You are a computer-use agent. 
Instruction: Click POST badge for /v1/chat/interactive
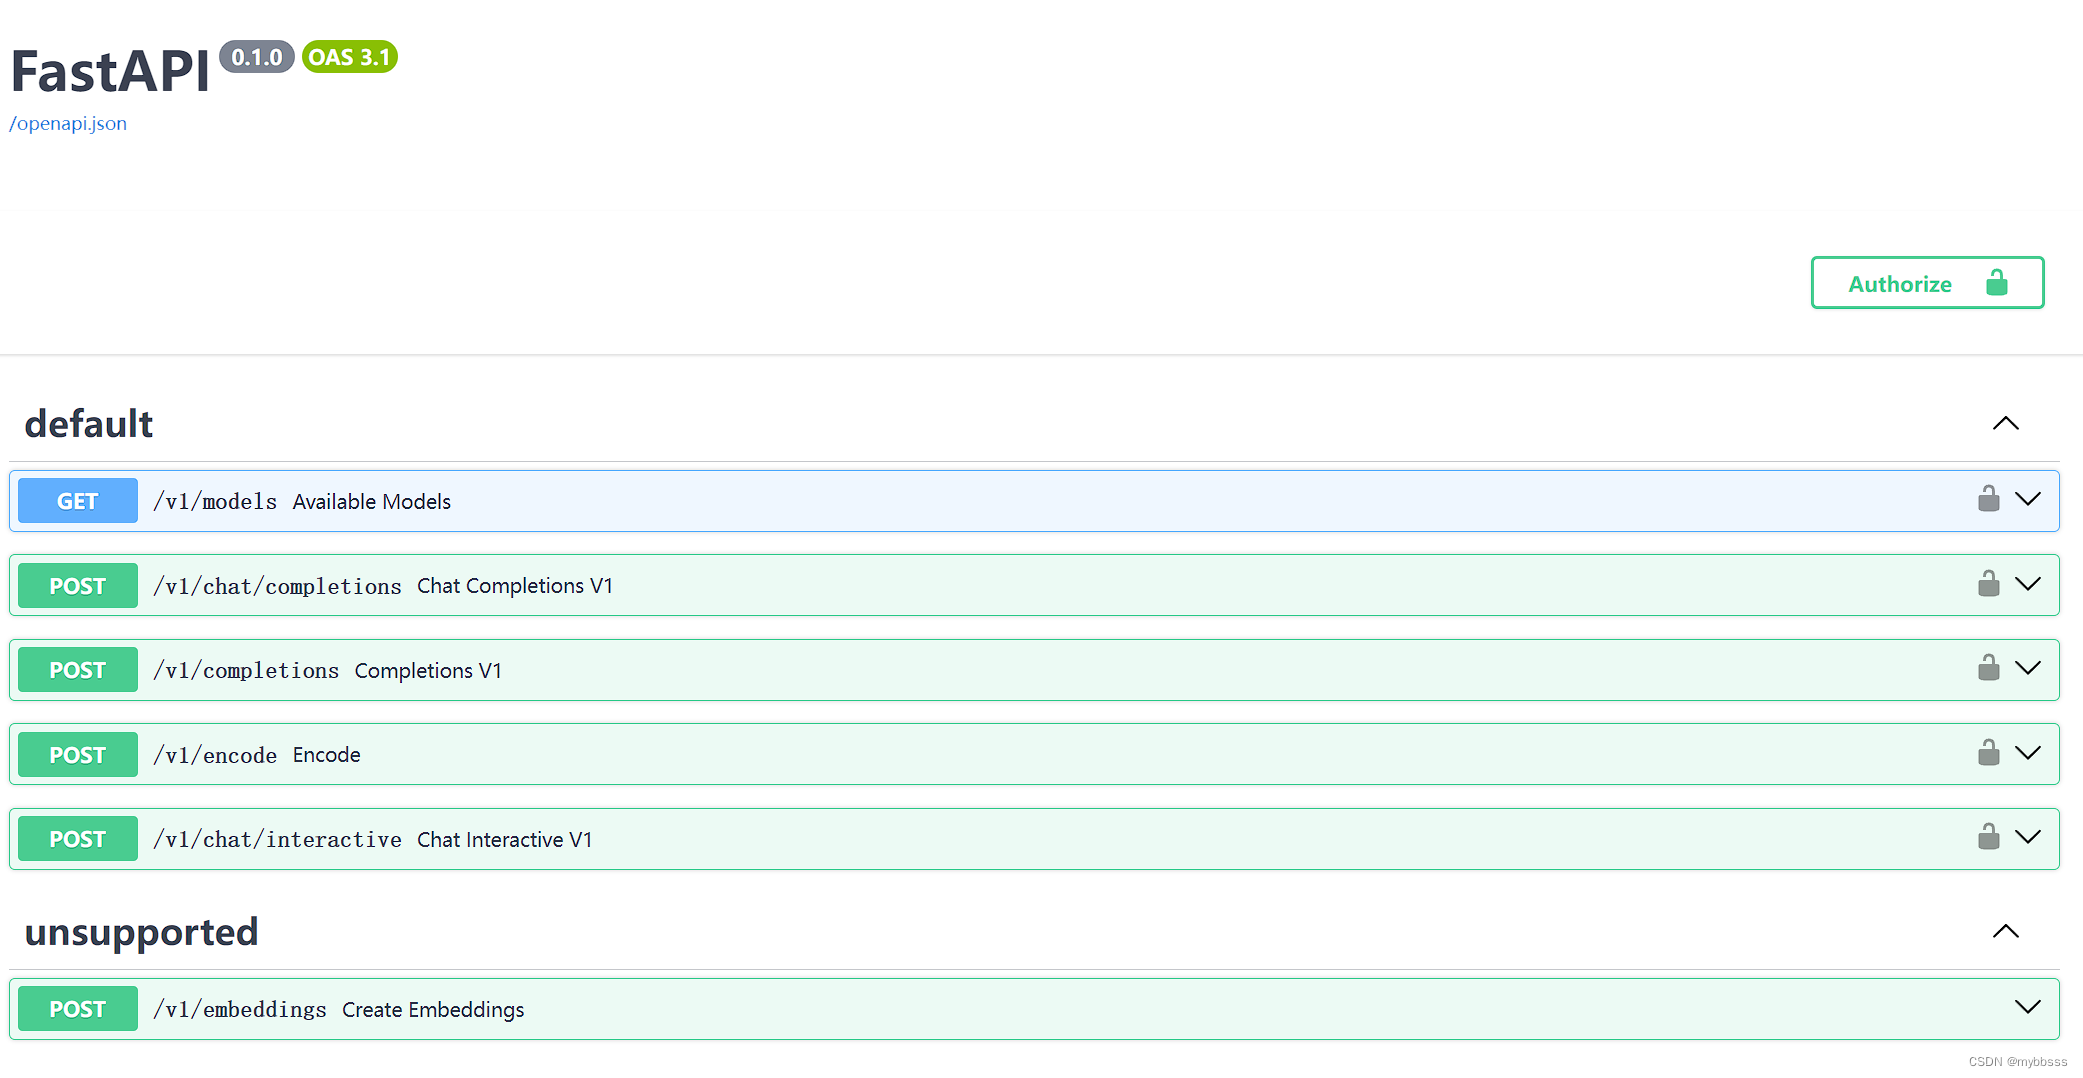tap(78, 839)
